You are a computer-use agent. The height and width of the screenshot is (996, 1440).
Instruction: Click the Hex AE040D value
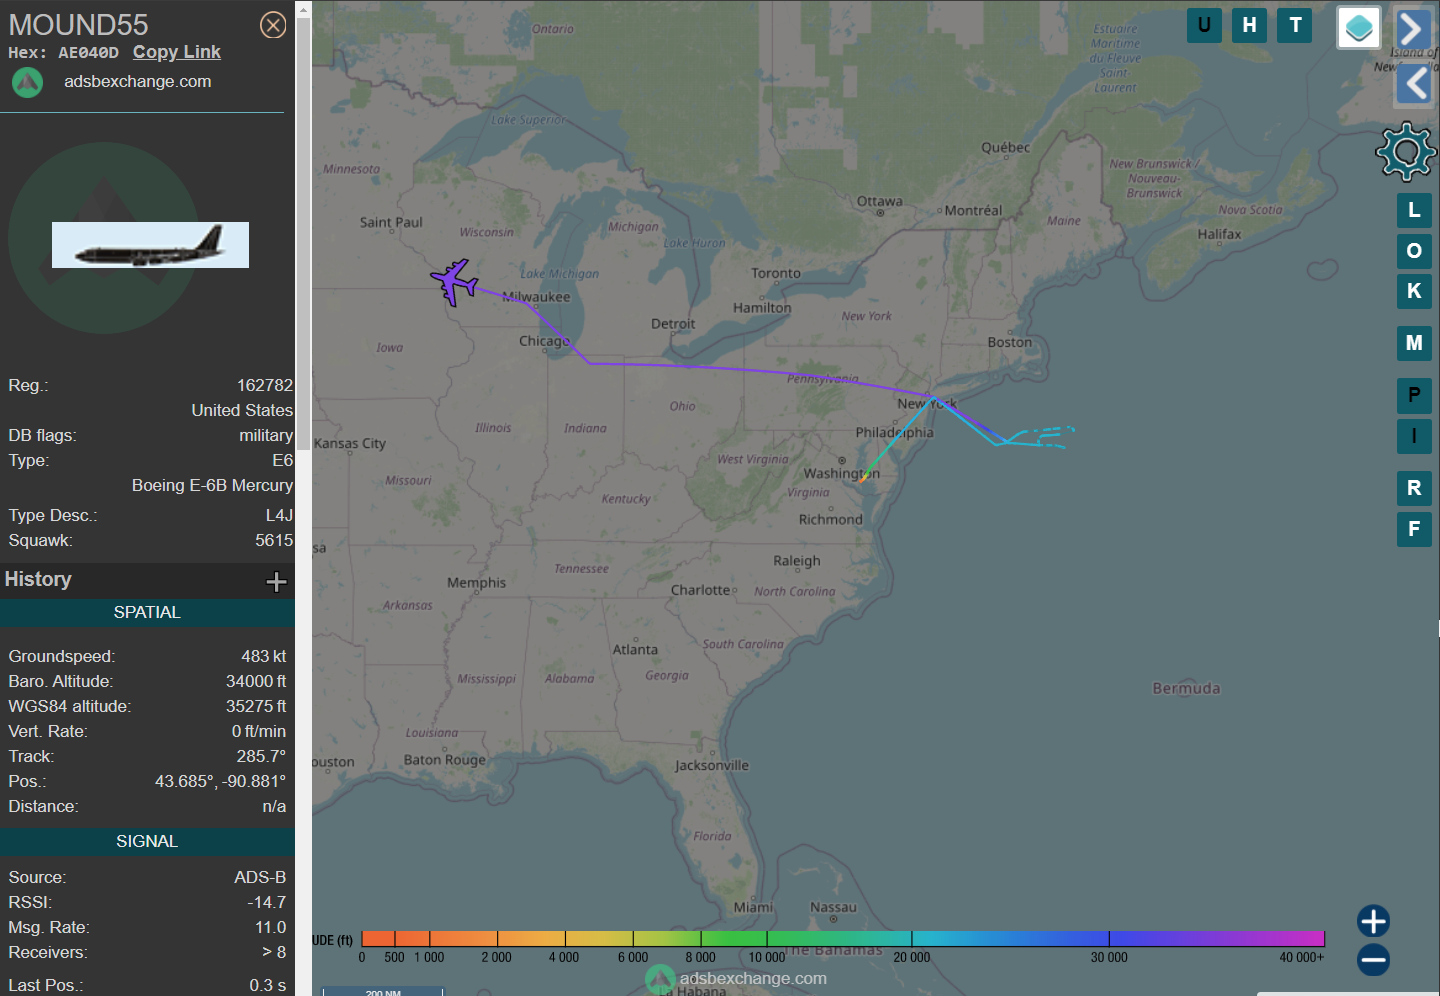(x=88, y=53)
